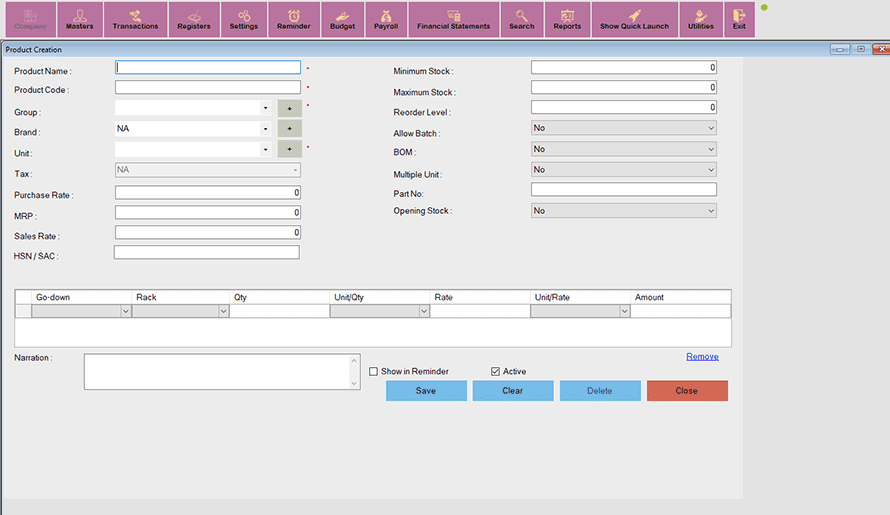Open the BOM dropdown

point(624,149)
